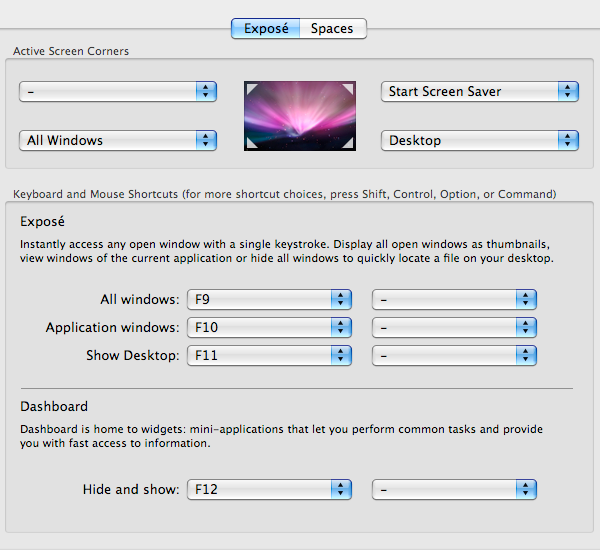Screen dimensions: 600x550
Task: Click the 'Show Desktop:' label
Action: (x=133, y=356)
